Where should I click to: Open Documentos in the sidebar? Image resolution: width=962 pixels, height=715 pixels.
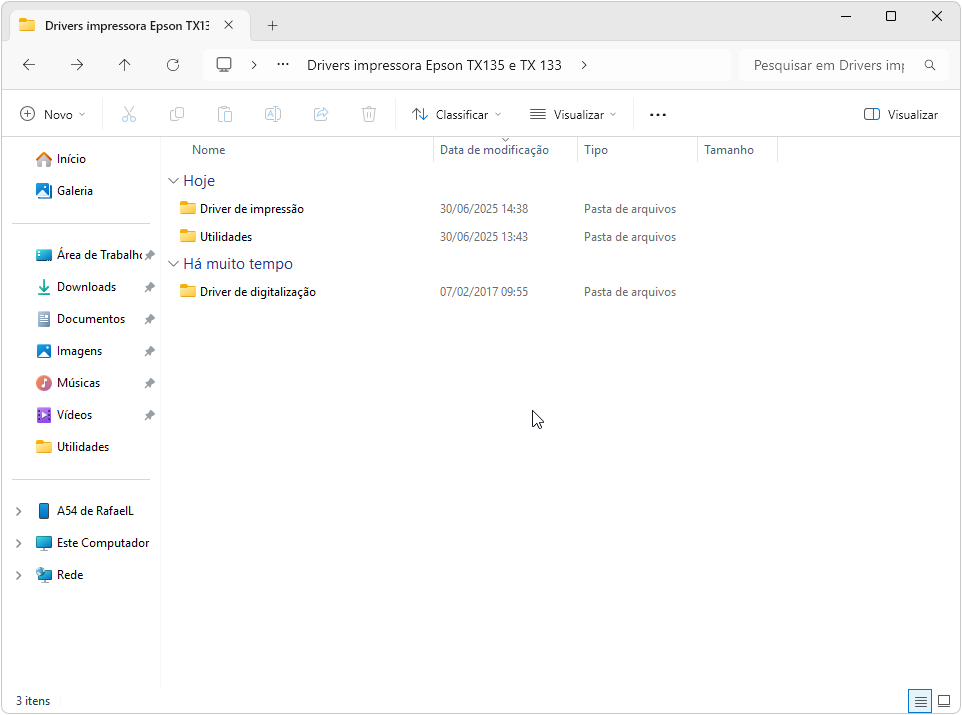[x=81, y=319]
